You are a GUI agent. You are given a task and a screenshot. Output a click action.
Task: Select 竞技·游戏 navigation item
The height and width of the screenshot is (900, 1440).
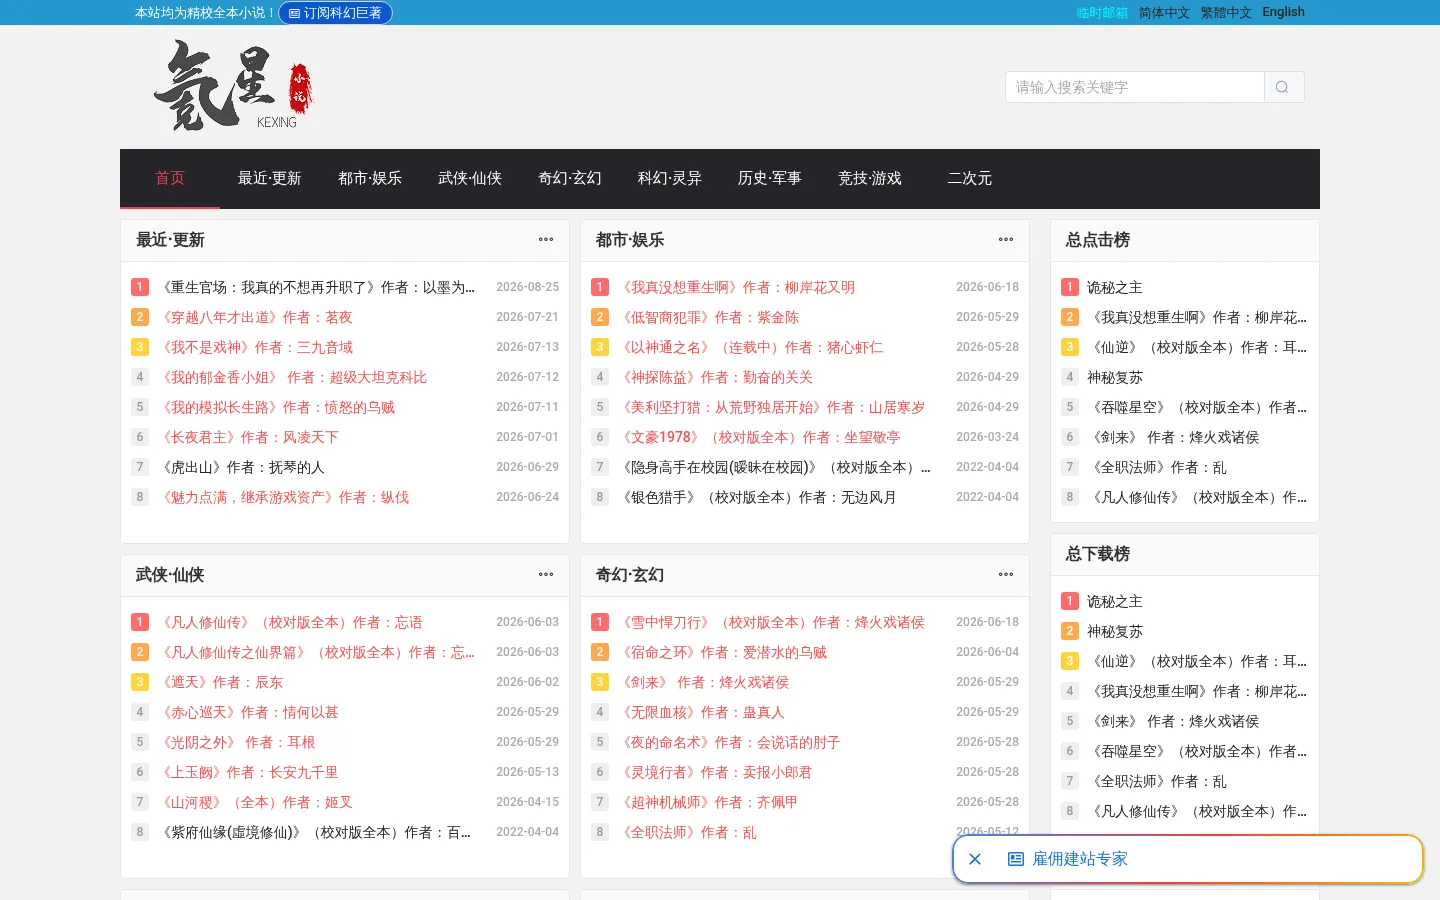(x=870, y=178)
